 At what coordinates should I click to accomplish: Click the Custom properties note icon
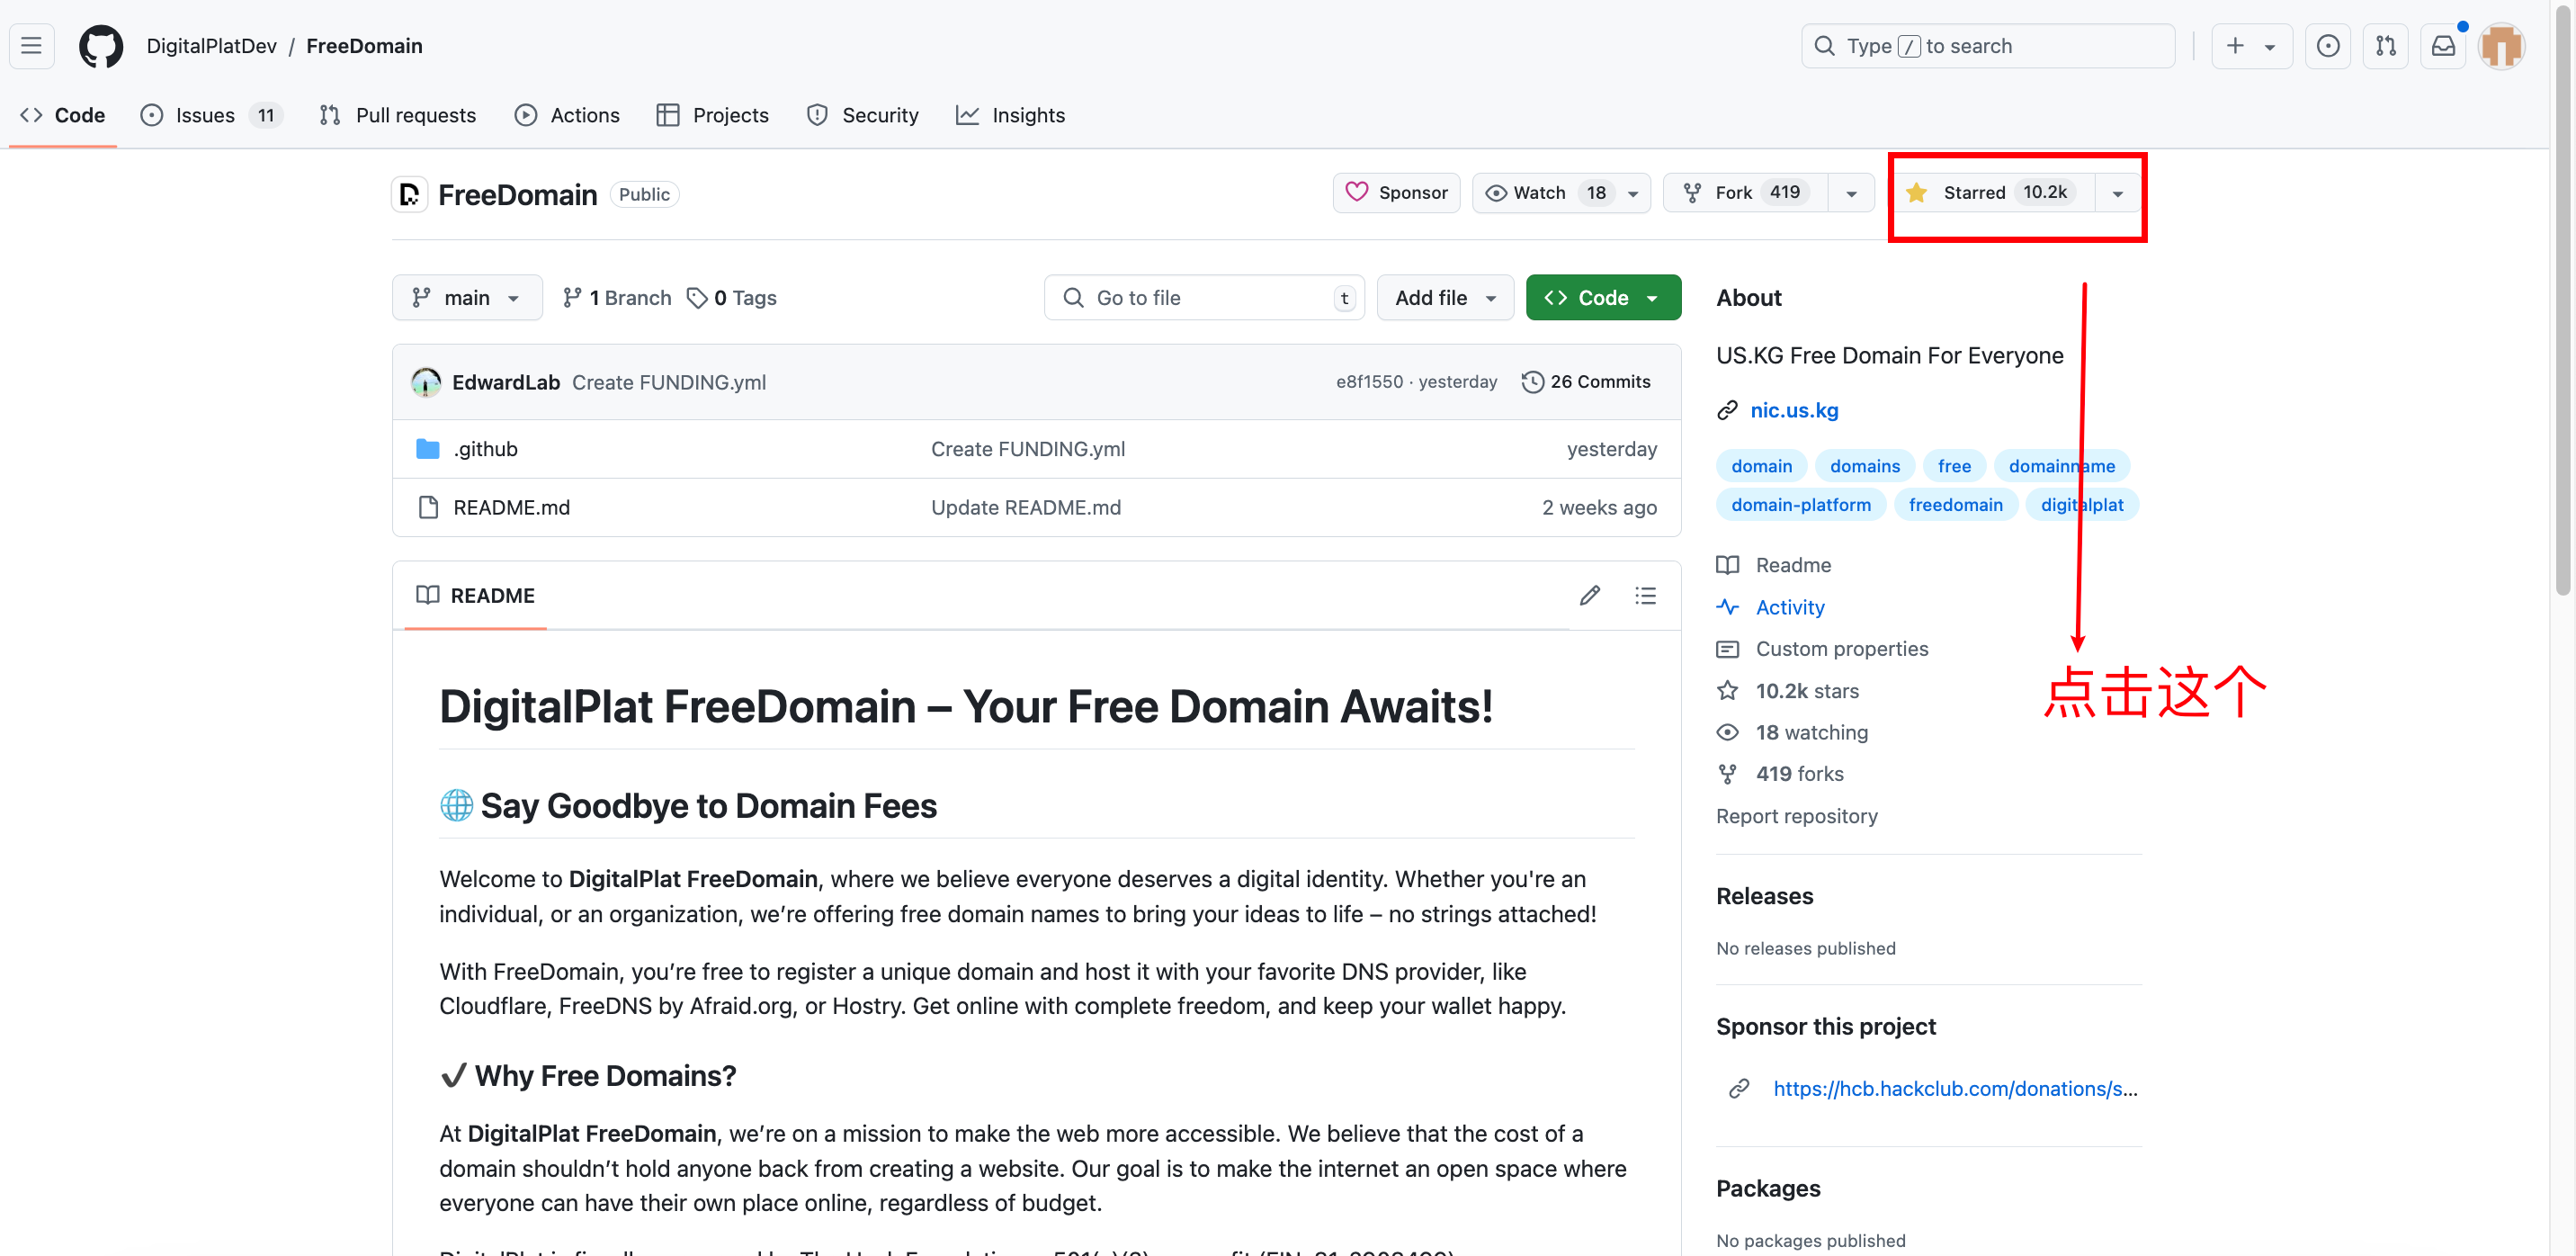(x=1727, y=649)
